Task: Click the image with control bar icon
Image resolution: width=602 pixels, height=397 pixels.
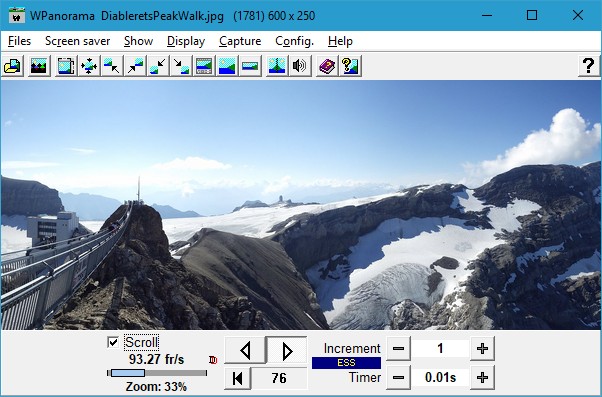Action: pyautogui.click(x=204, y=66)
